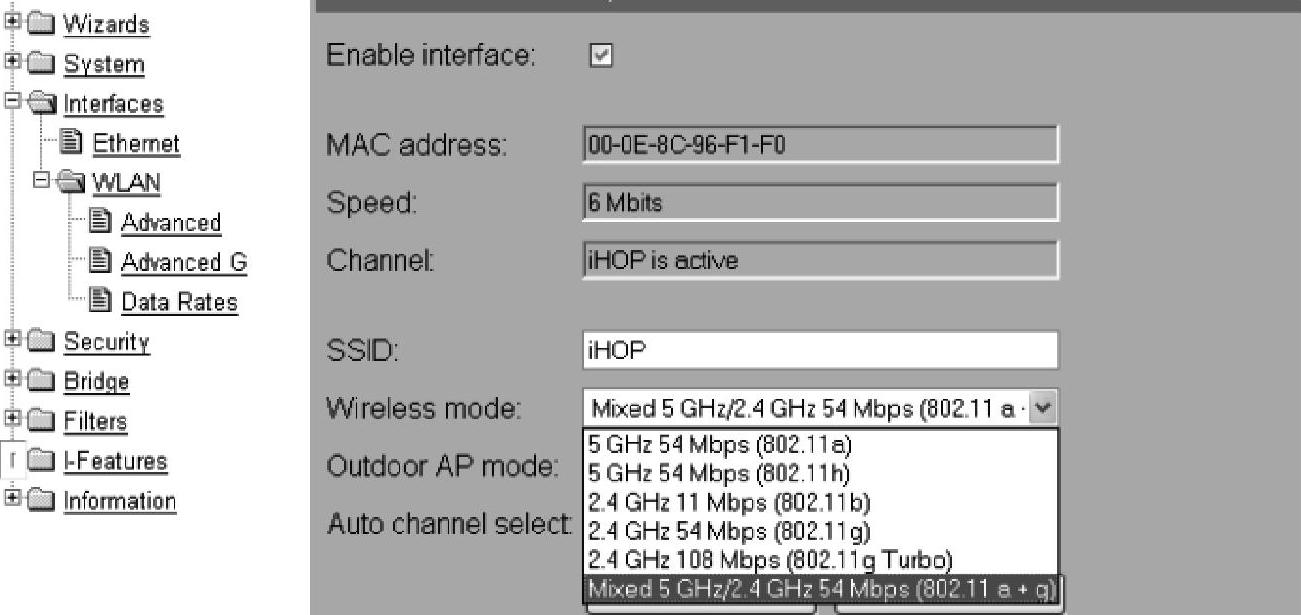The image size is (1301, 615).
Task: Expand the Filters tree node
Action: pyautogui.click(x=12, y=421)
